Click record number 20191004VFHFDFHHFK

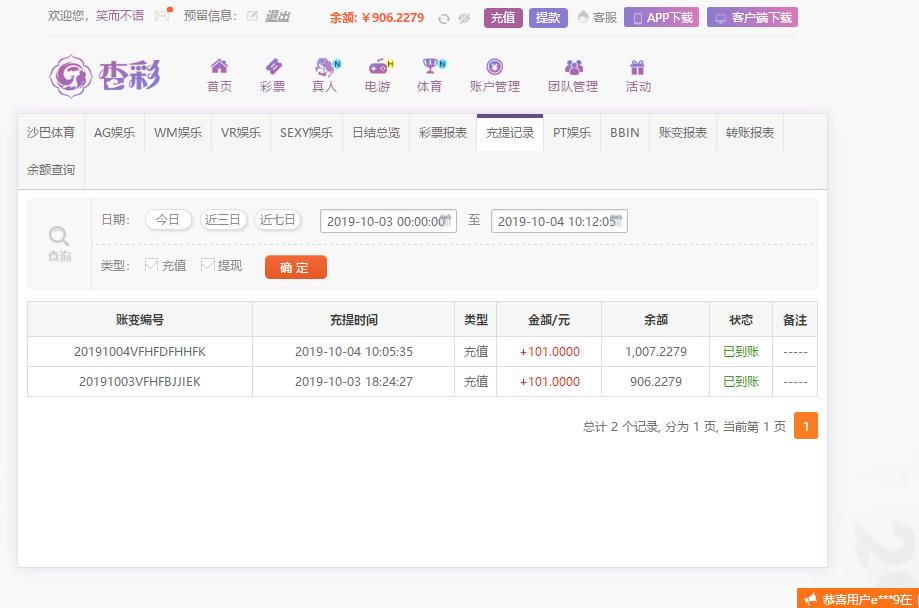(x=139, y=352)
